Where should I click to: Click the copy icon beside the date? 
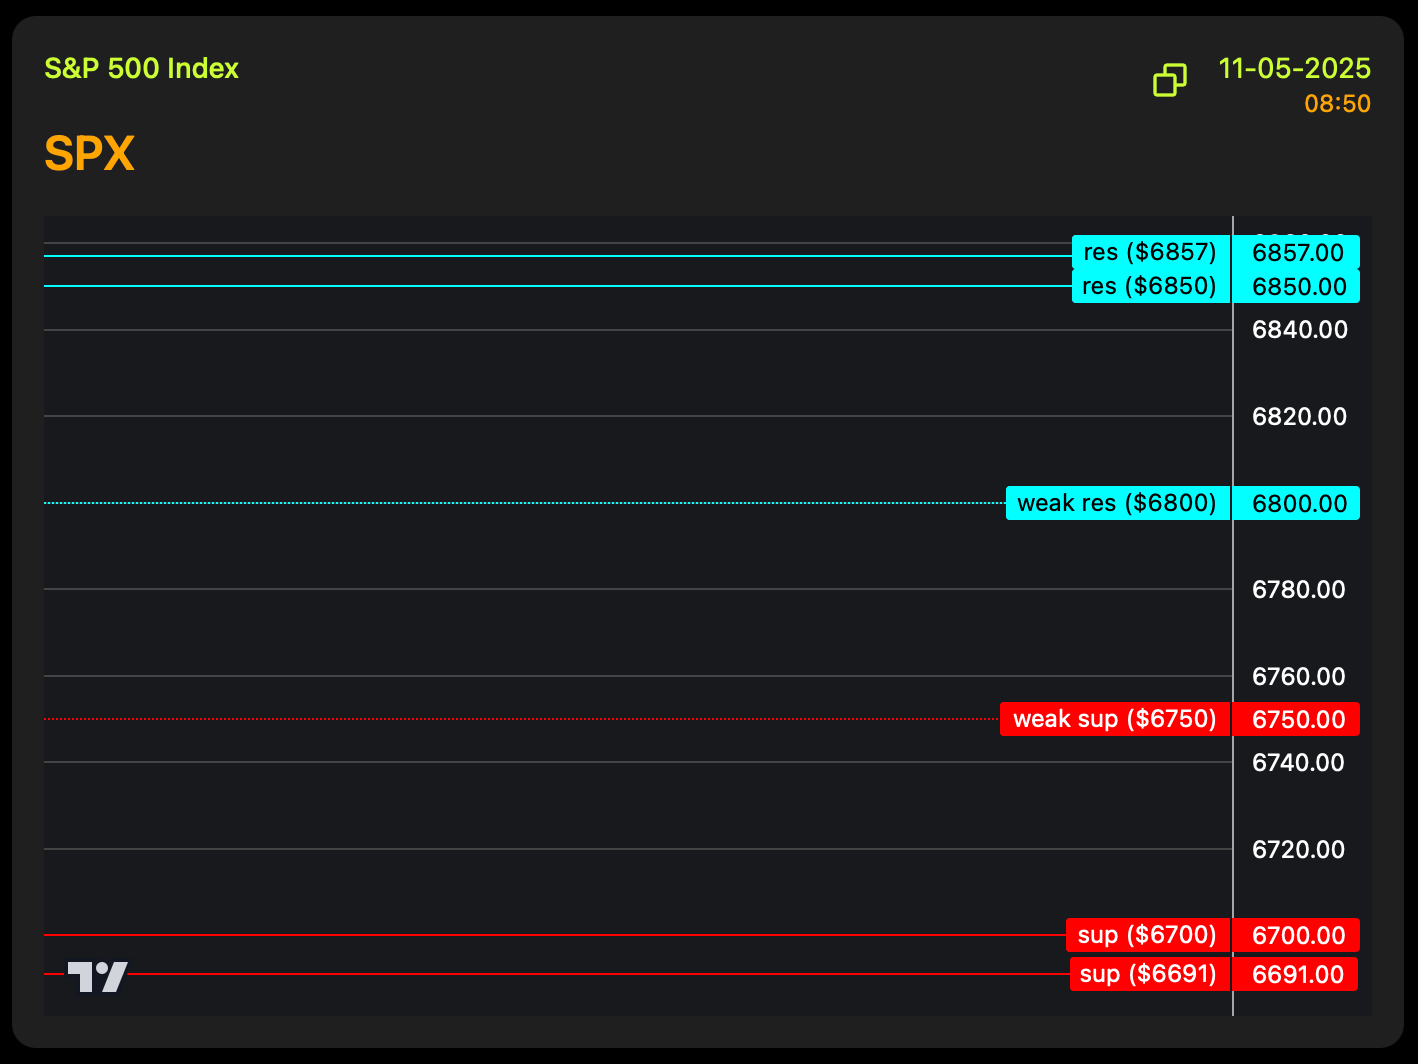1169,80
